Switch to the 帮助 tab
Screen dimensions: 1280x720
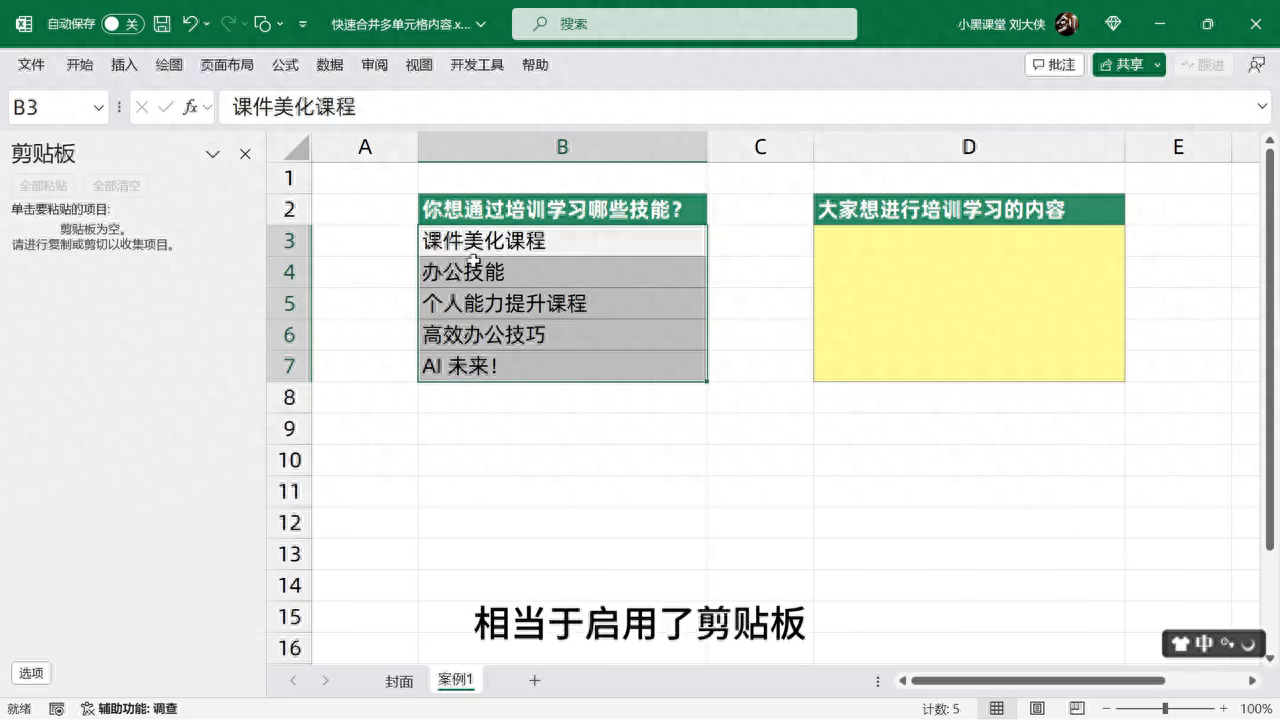pos(535,65)
